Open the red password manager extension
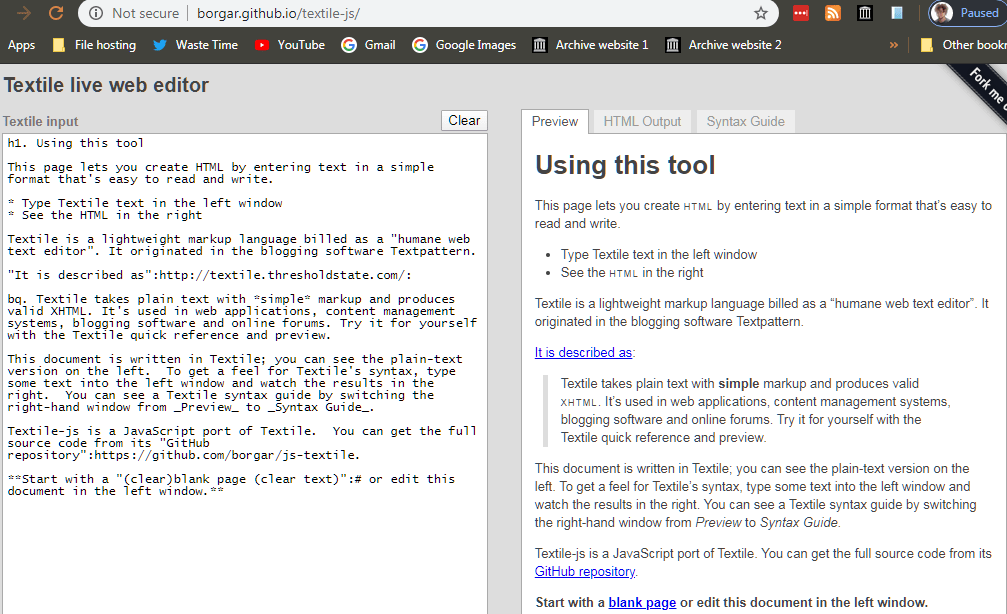 coord(801,13)
